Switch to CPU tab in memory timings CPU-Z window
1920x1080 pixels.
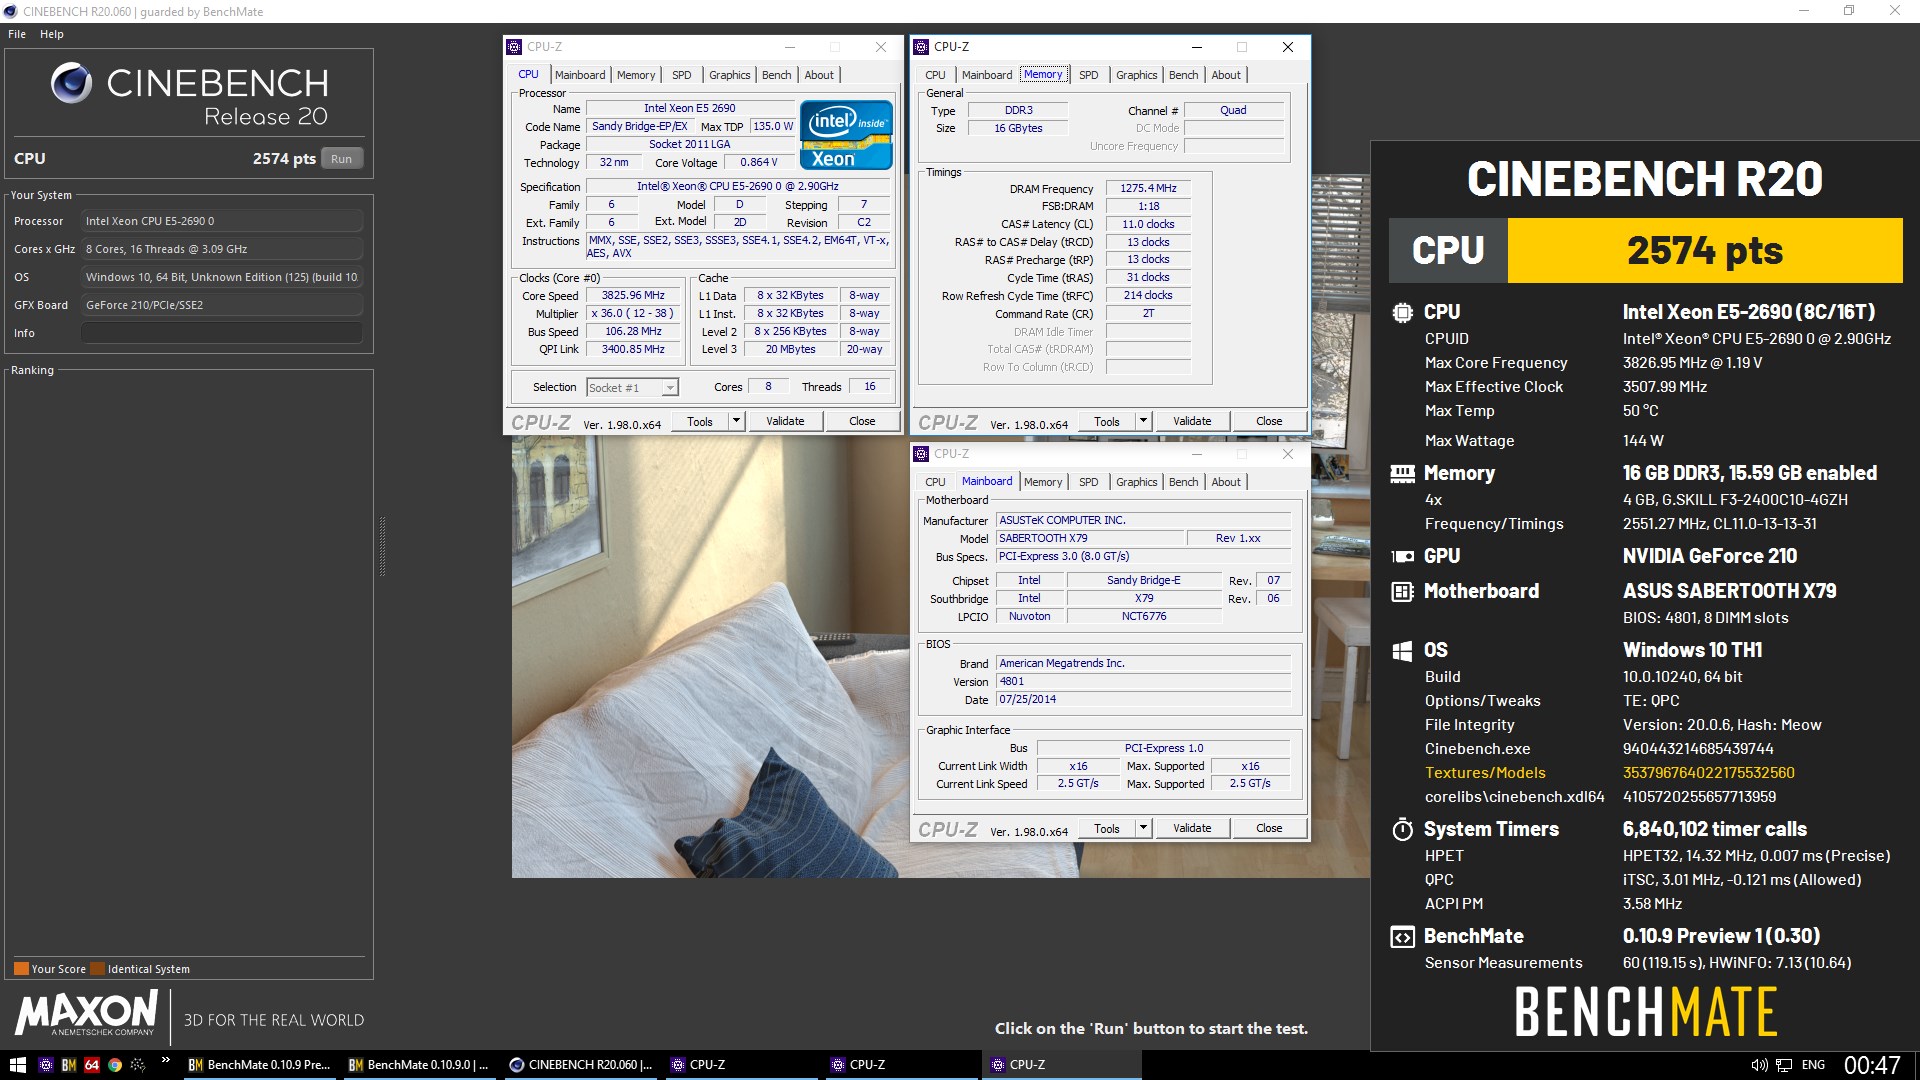point(935,75)
